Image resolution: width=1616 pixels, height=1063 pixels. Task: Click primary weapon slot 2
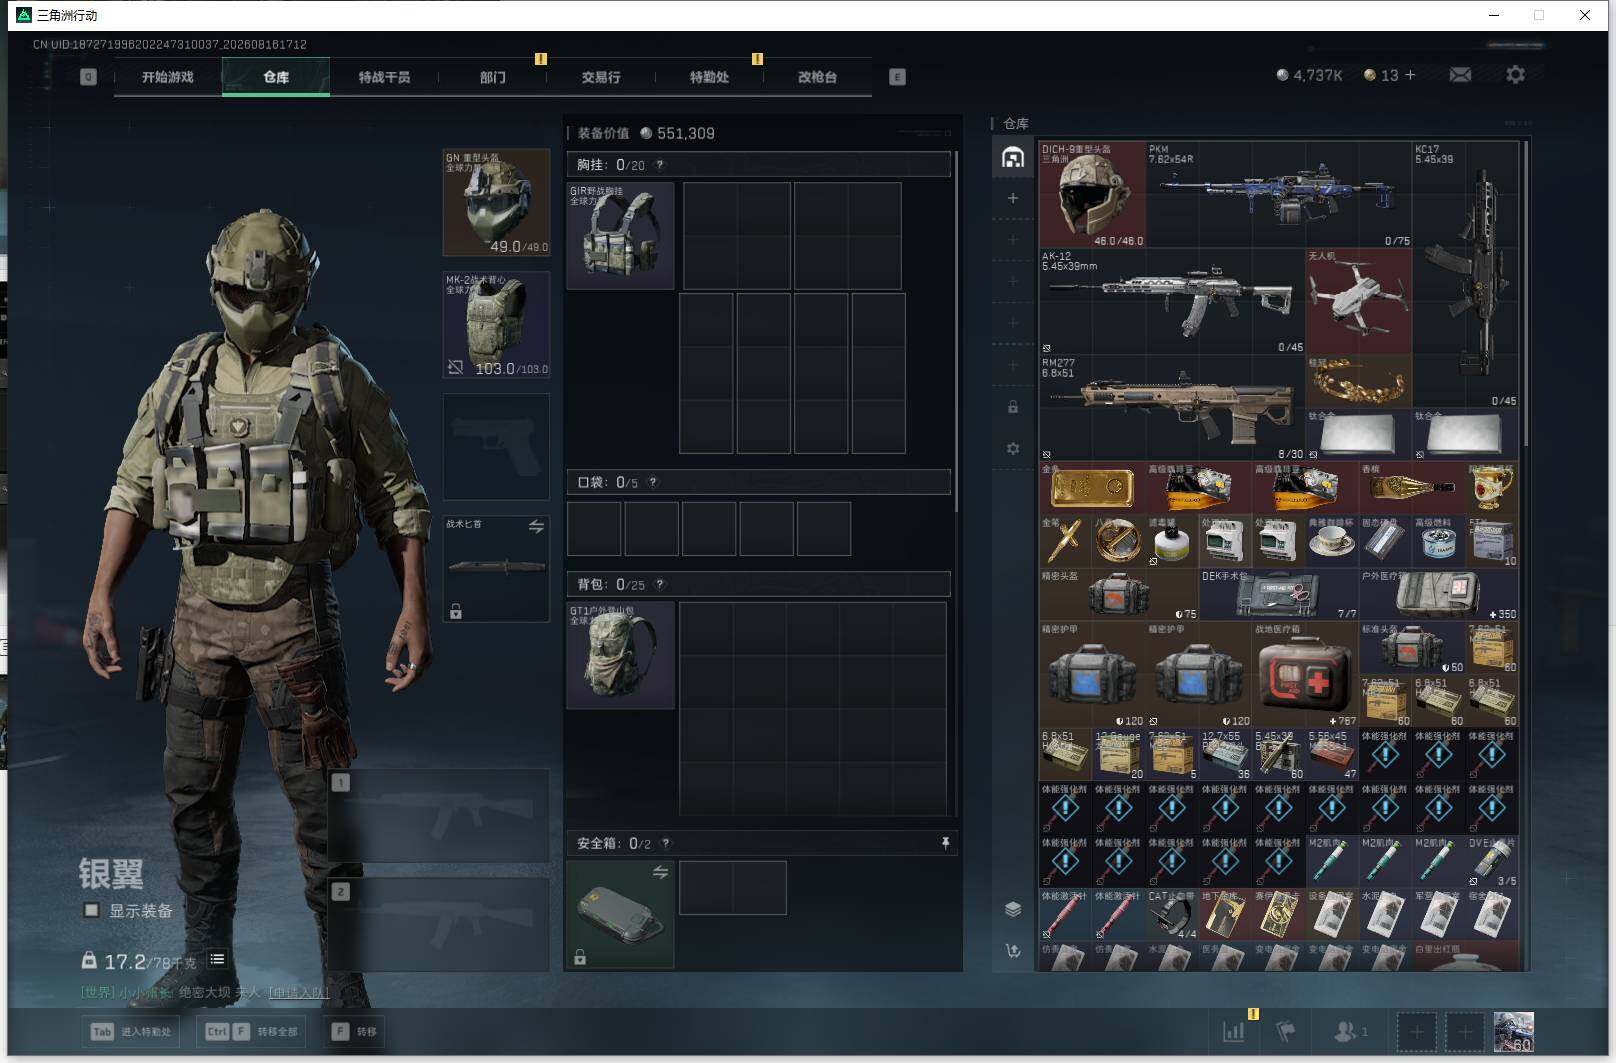click(x=438, y=925)
